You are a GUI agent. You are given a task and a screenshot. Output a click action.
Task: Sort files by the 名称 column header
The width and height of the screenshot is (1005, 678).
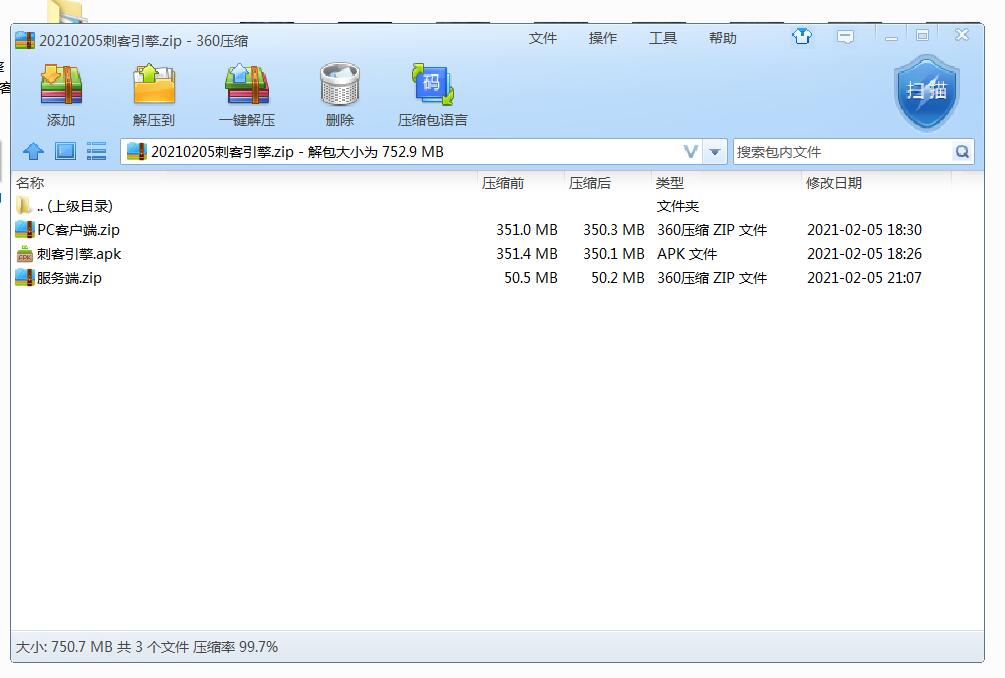(30, 183)
